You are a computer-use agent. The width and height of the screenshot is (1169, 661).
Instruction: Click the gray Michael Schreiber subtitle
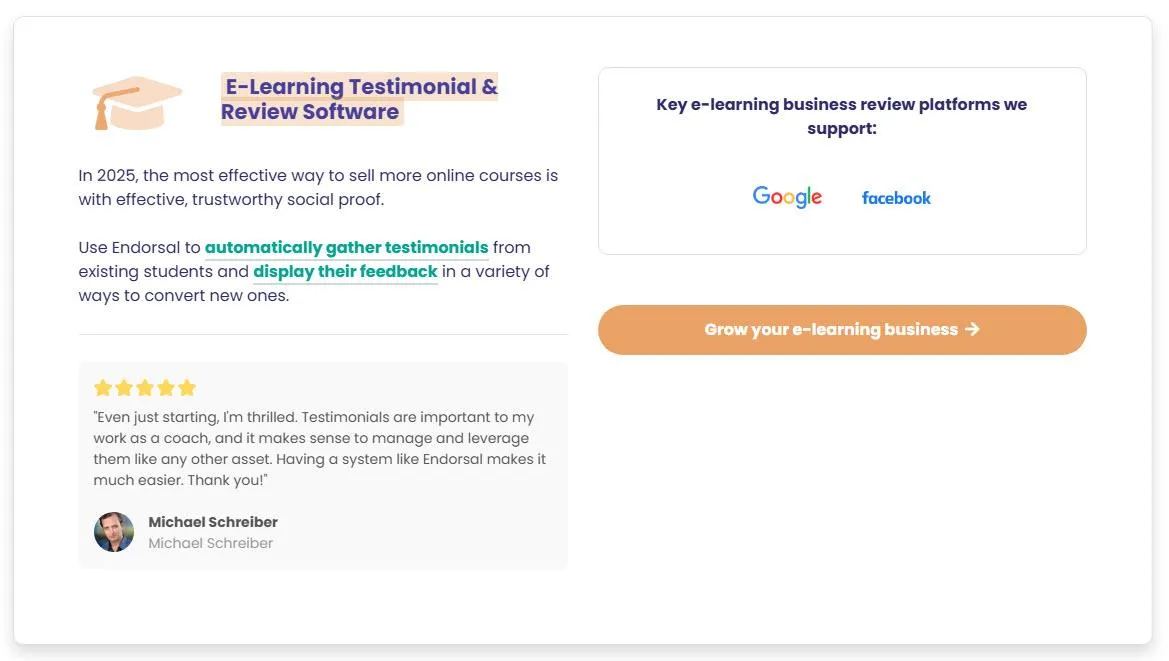coord(210,543)
